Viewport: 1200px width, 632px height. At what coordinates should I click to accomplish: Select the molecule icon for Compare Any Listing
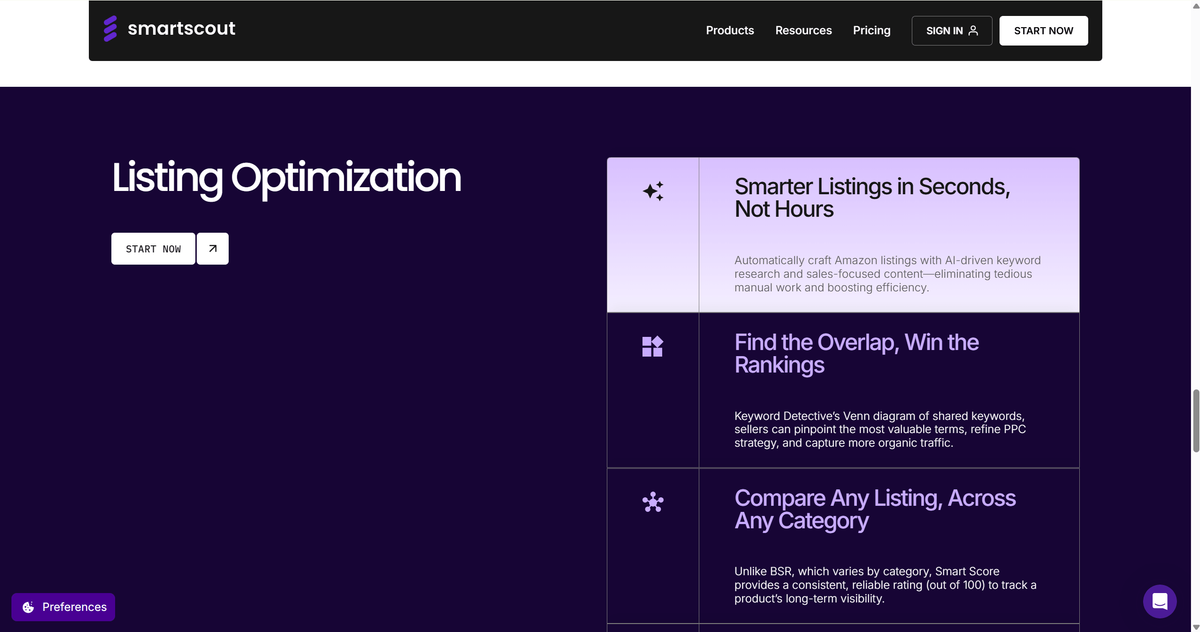(x=653, y=502)
